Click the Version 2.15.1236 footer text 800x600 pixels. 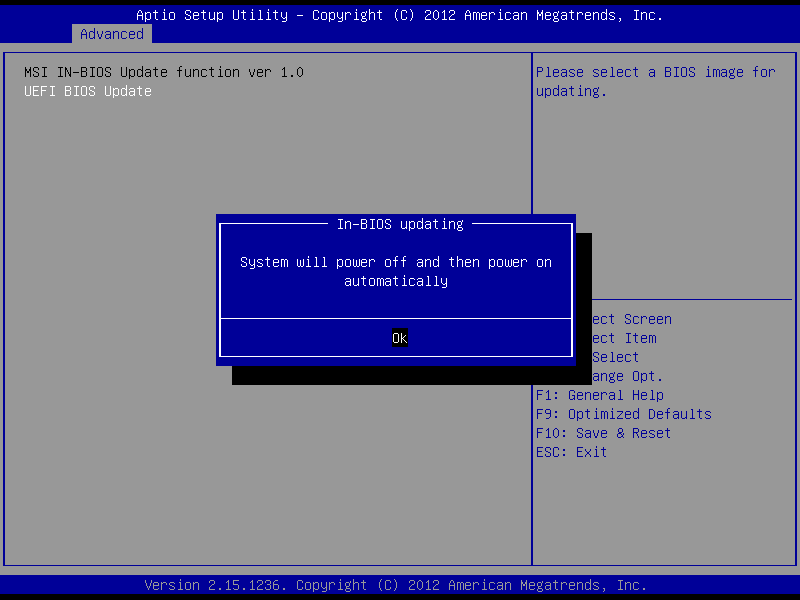395,585
